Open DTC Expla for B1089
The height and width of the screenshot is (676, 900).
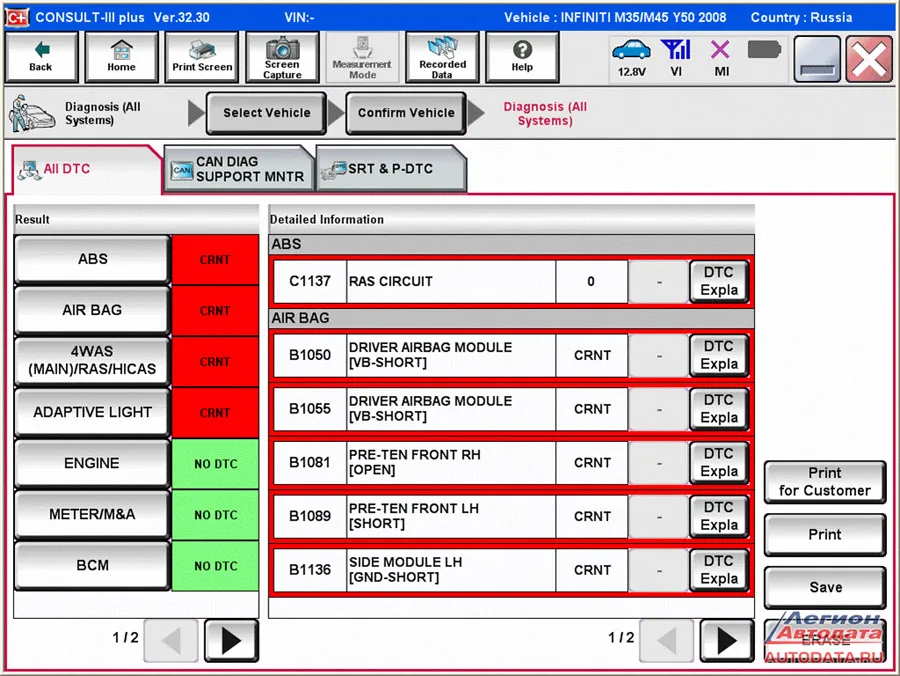tap(719, 516)
